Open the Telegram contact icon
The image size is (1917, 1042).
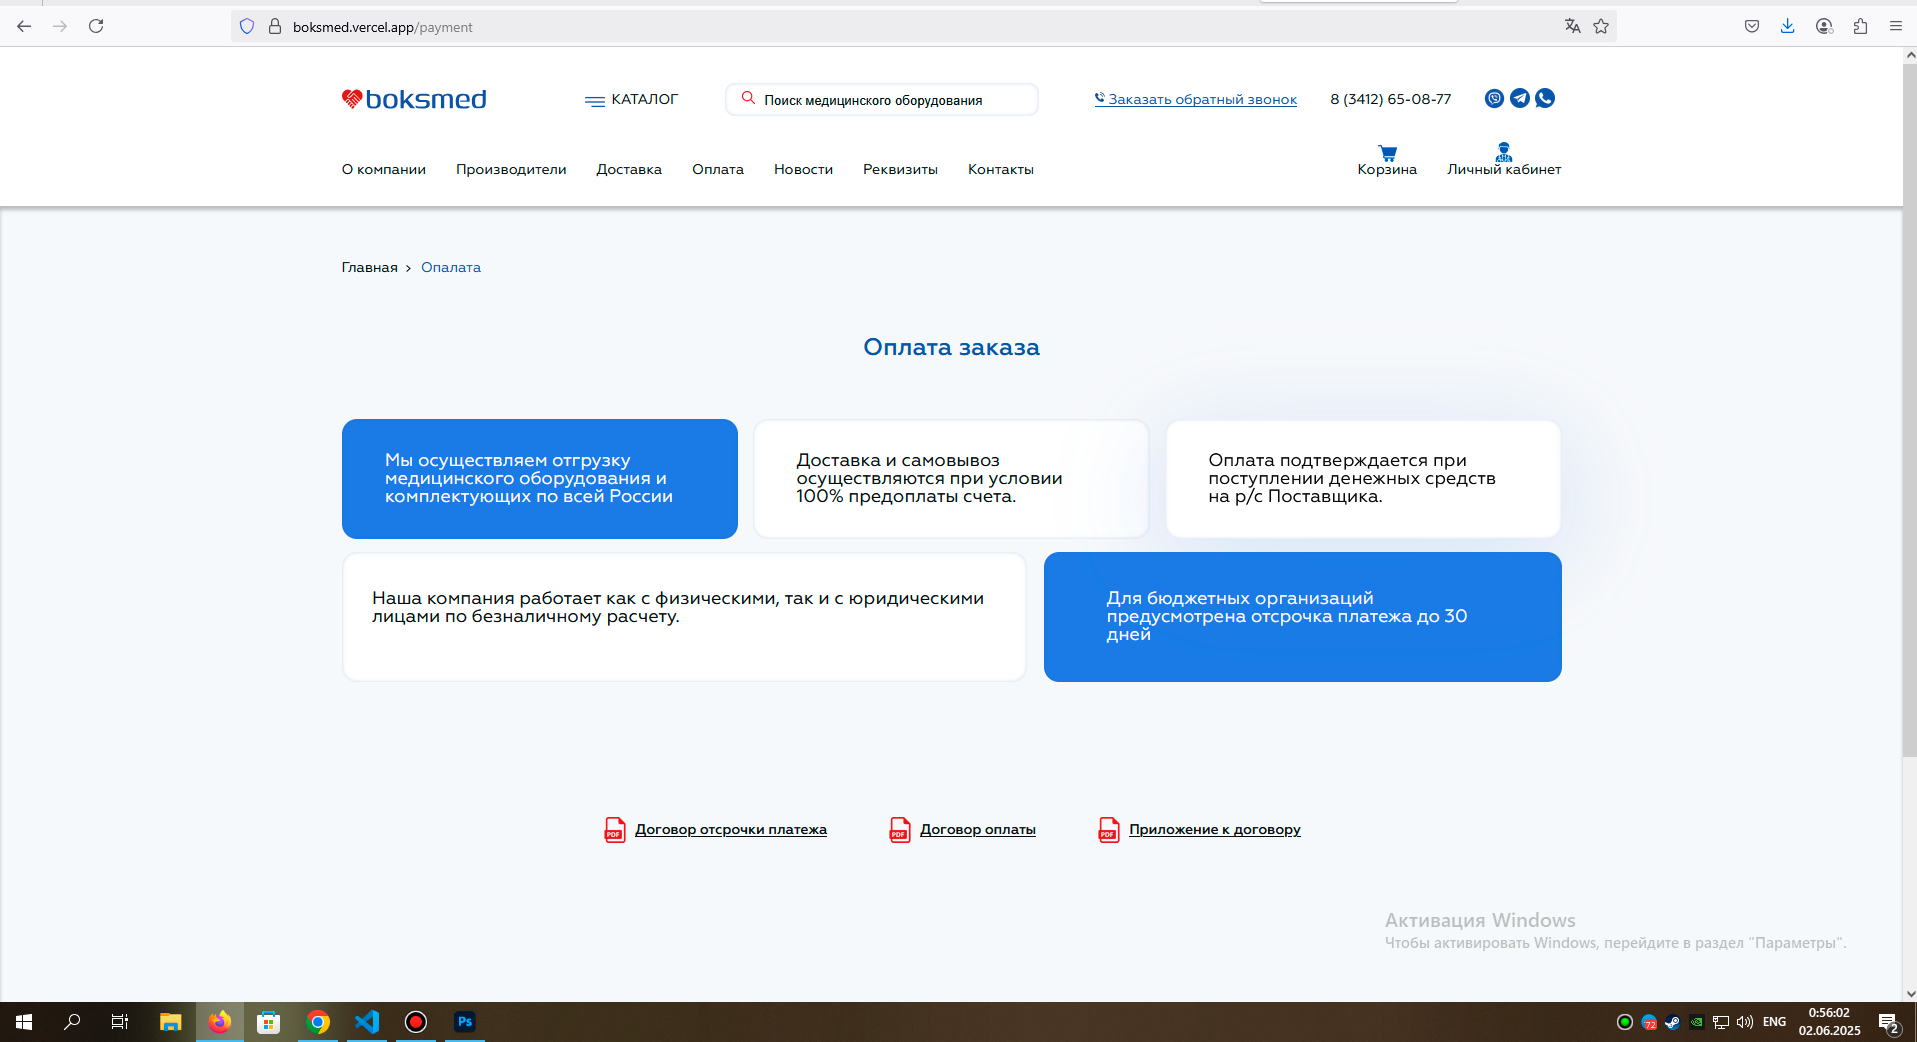(x=1520, y=98)
